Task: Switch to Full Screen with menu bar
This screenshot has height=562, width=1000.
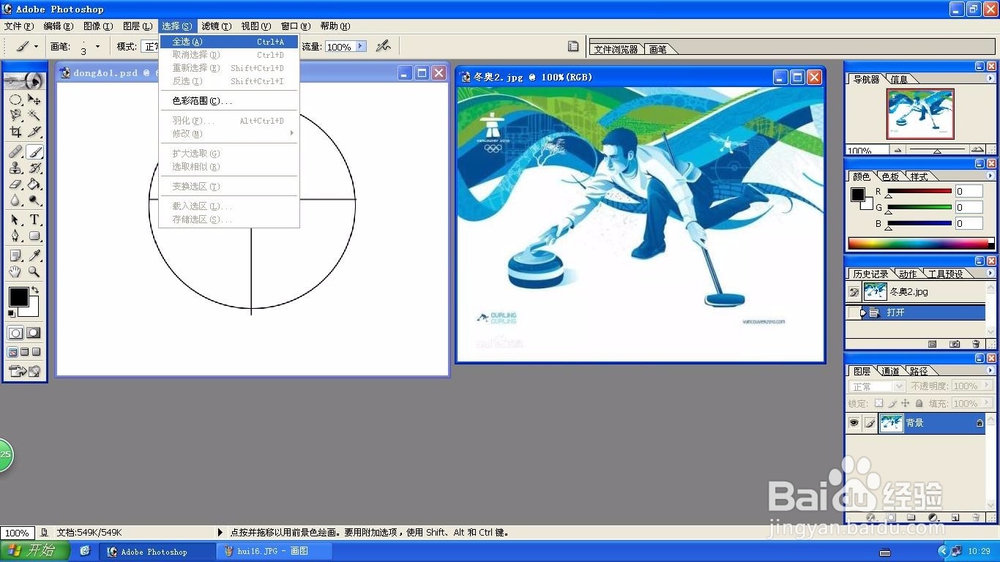Action: 25,352
